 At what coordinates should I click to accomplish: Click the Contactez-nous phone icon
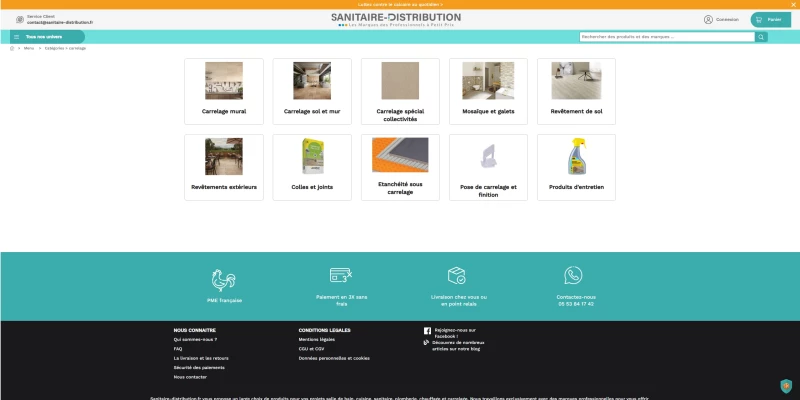(573, 276)
